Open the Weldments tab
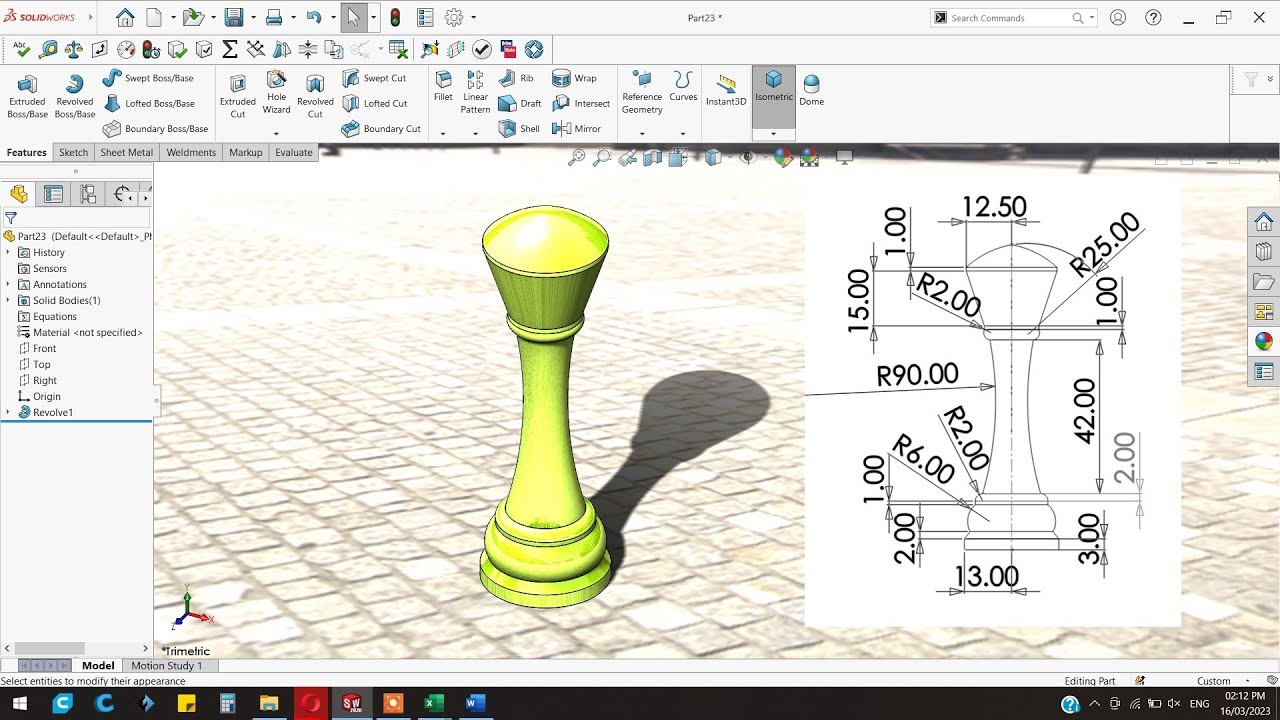 (191, 152)
